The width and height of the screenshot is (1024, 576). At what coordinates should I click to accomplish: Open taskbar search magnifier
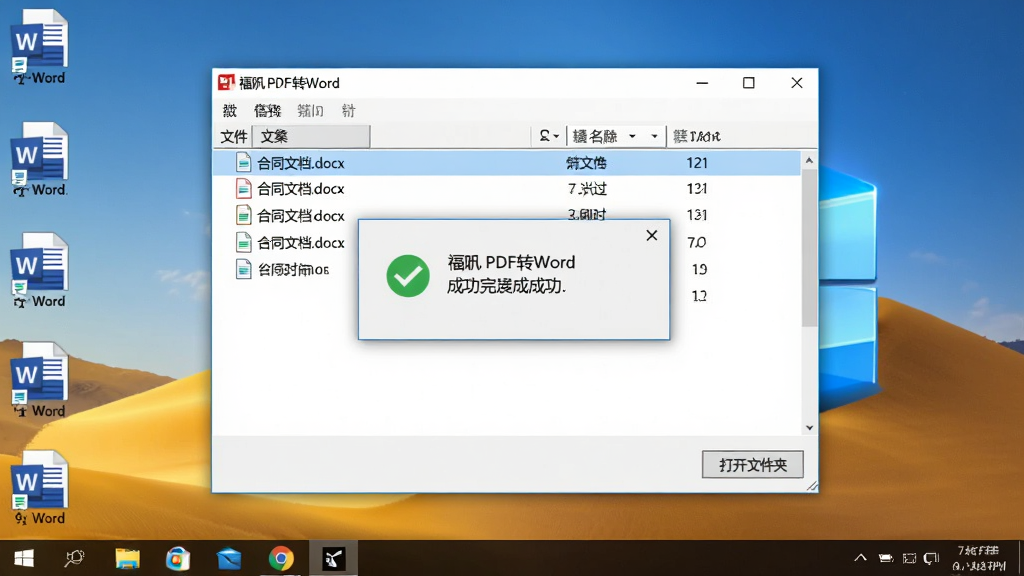[74, 558]
